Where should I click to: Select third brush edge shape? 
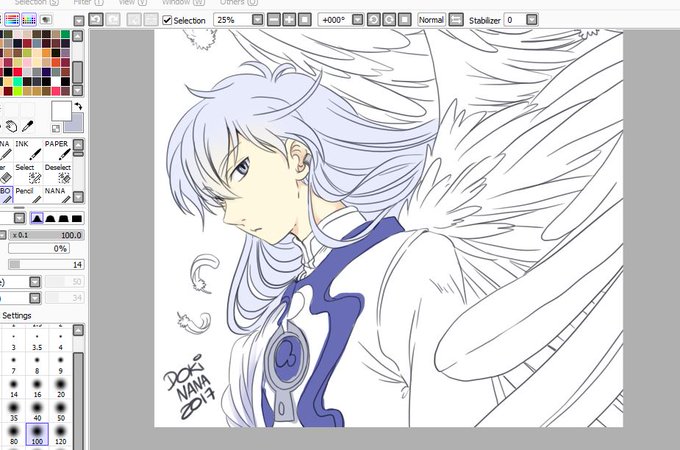tap(63, 218)
